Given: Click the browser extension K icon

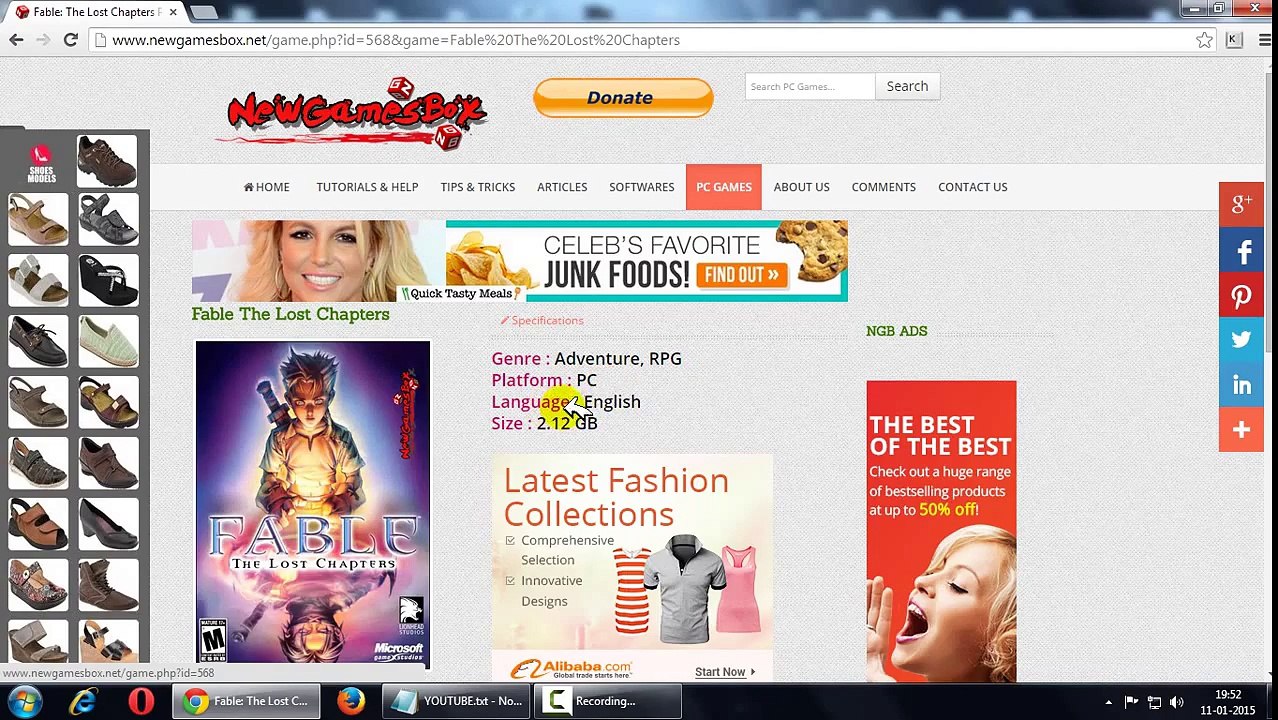Looking at the screenshot, I should click(1234, 40).
